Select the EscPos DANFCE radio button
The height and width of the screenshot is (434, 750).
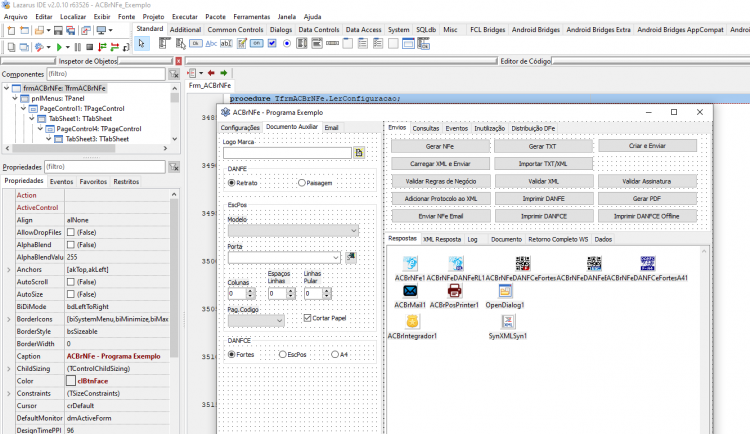pyautogui.click(x=283, y=355)
